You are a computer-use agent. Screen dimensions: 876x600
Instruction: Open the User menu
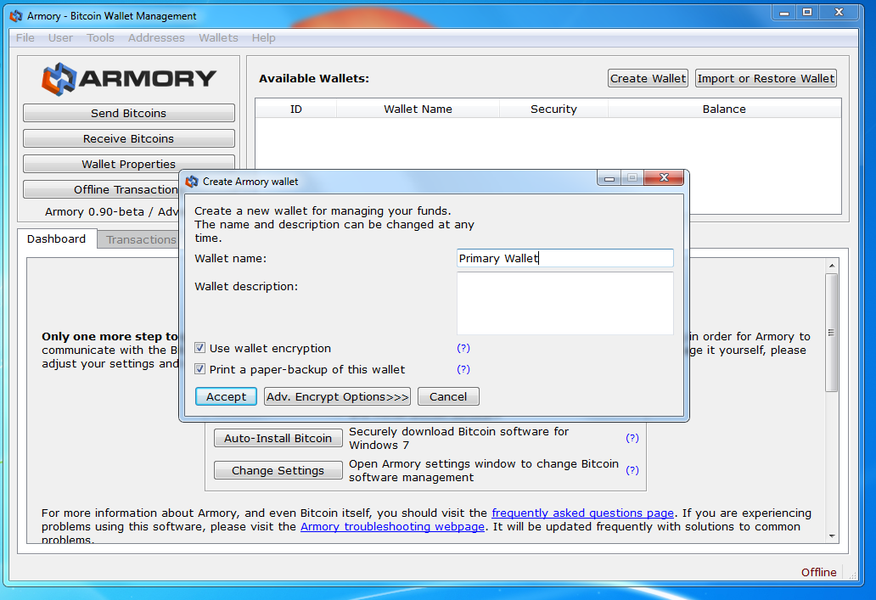point(60,38)
